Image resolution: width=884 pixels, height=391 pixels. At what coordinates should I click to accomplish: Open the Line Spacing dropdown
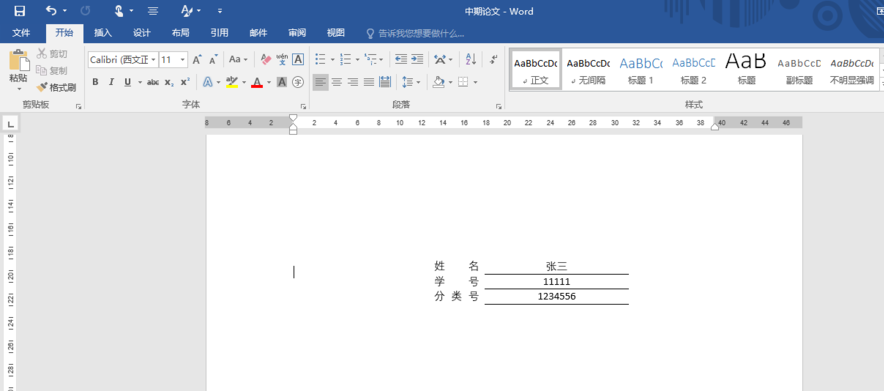click(x=411, y=82)
